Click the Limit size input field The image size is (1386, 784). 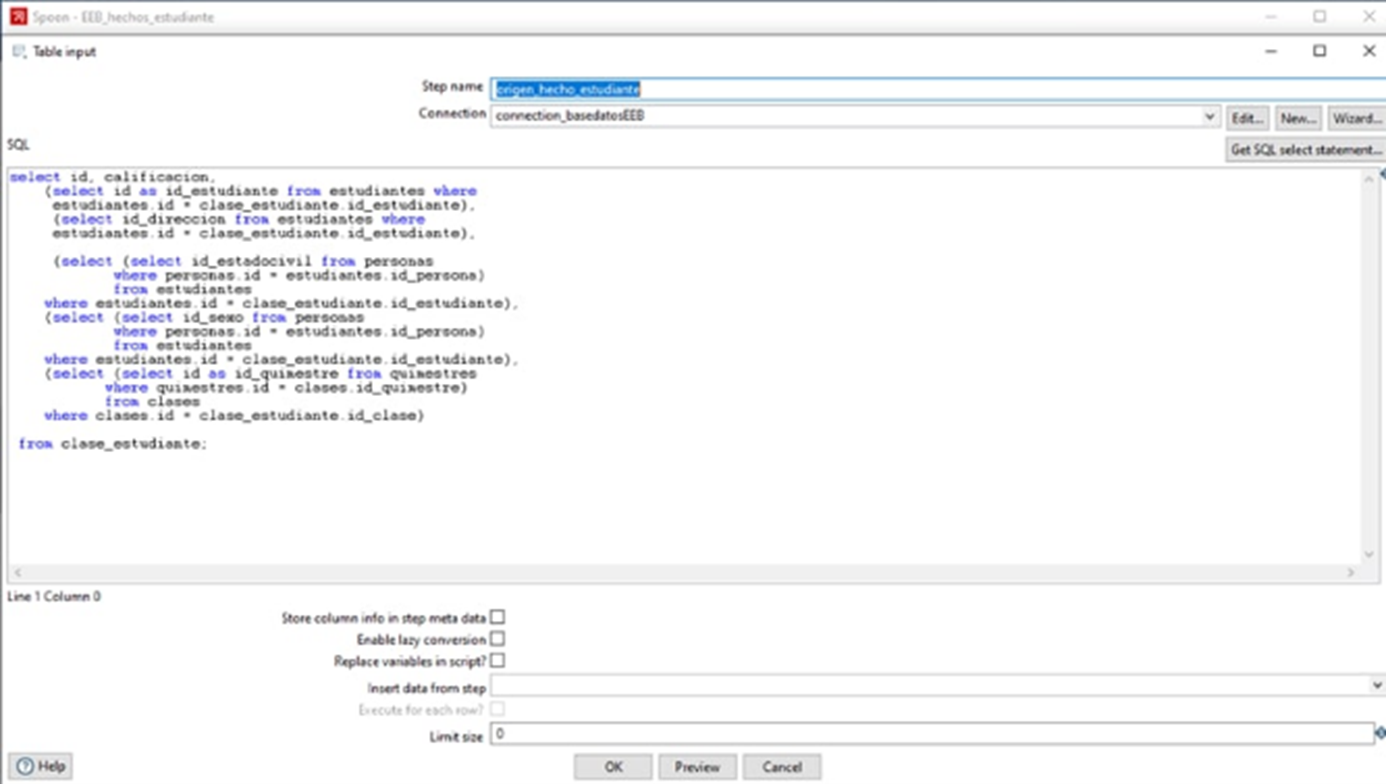[x=932, y=733]
